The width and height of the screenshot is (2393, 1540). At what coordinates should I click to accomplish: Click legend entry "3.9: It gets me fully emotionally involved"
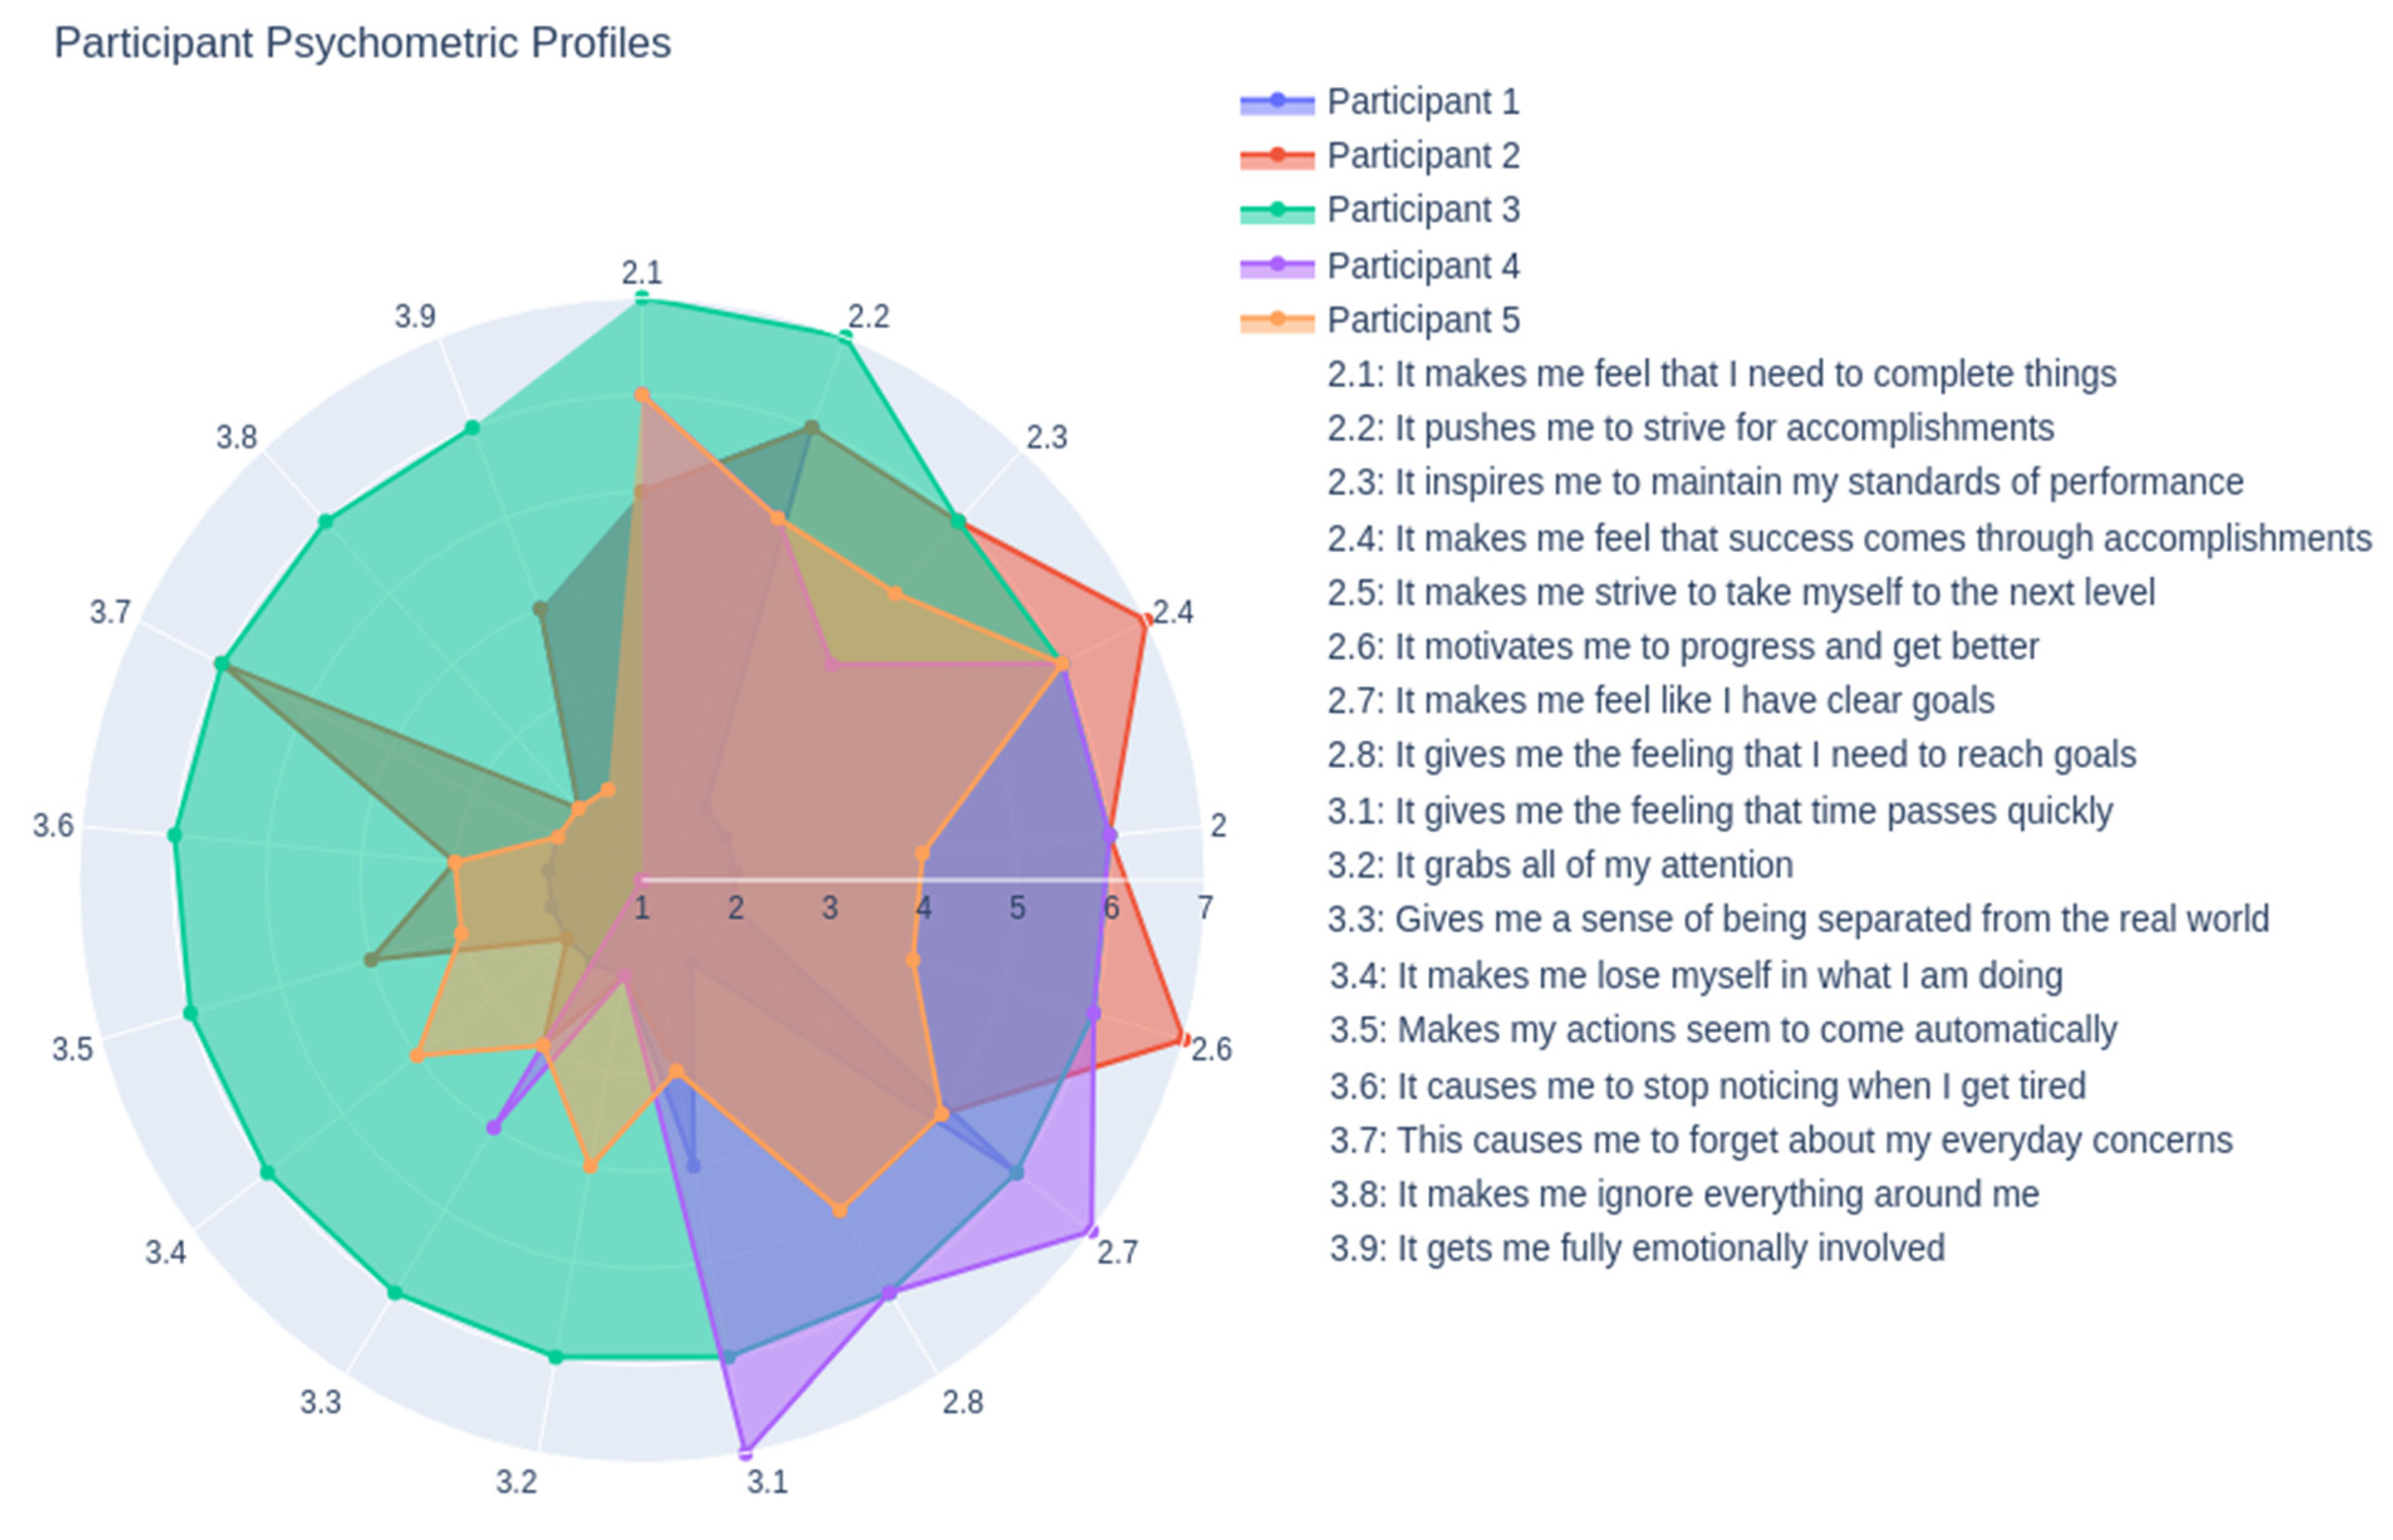1636,1248
